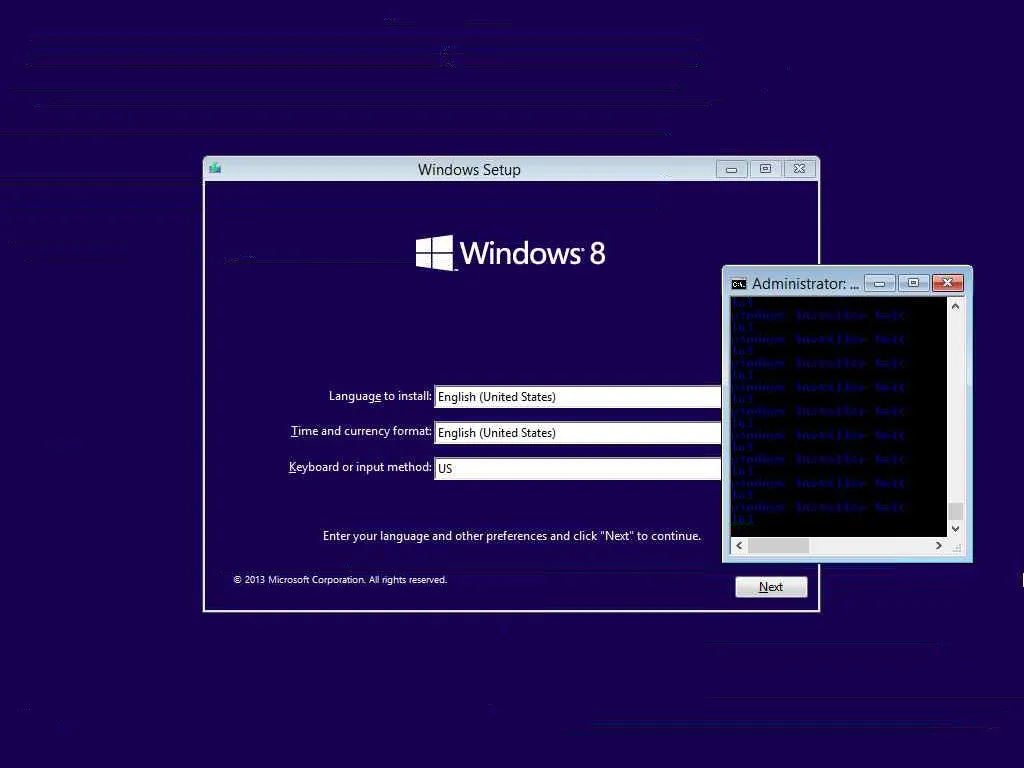Viewport: 1024px width, 768px height.
Task: Open the Language to install dropdown
Action: (578, 396)
